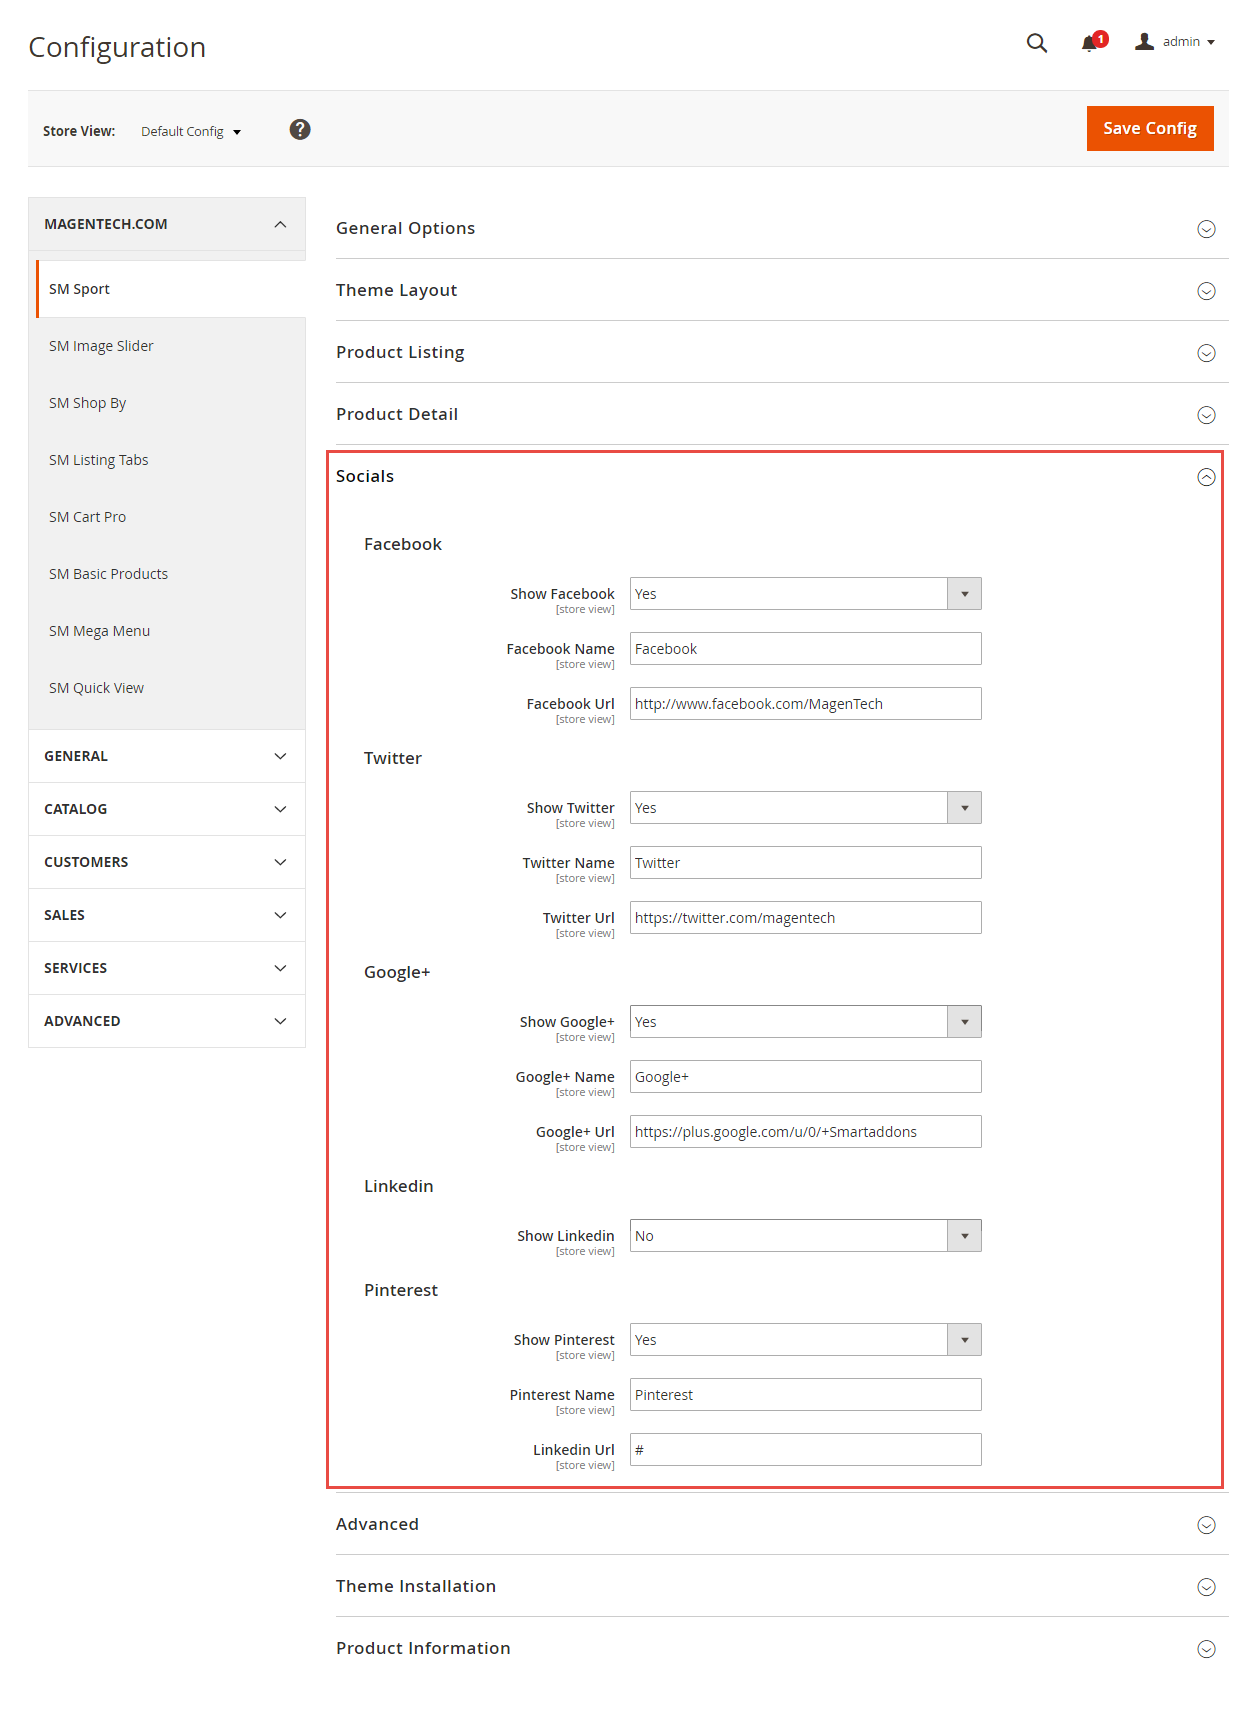Expand the CATALOG sidebar group
The width and height of the screenshot is (1248, 1714).
pos(167,809)
